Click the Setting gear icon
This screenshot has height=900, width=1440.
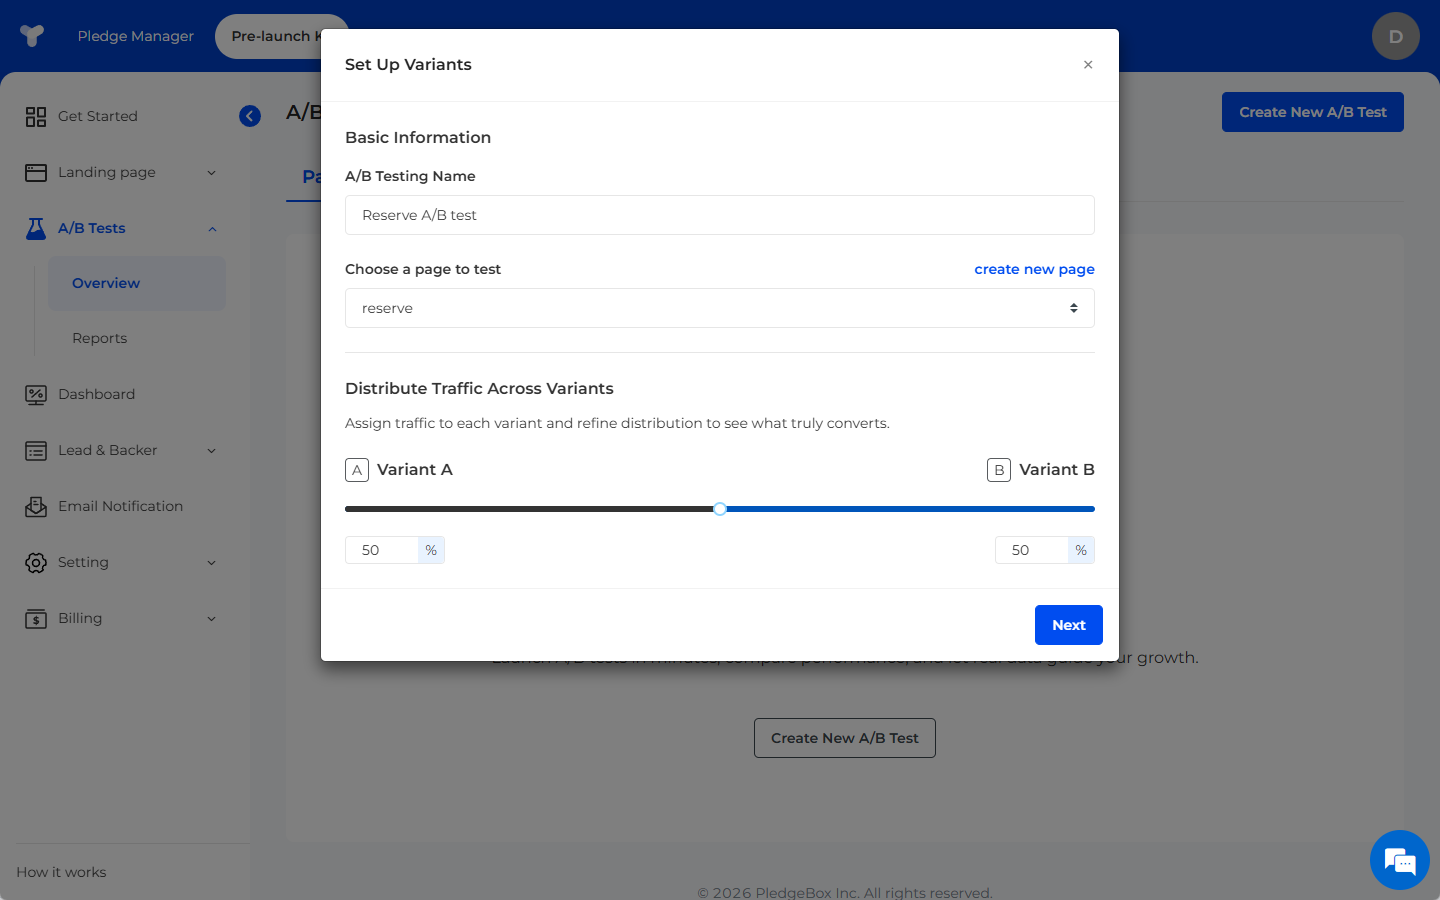tap(36, 563)
